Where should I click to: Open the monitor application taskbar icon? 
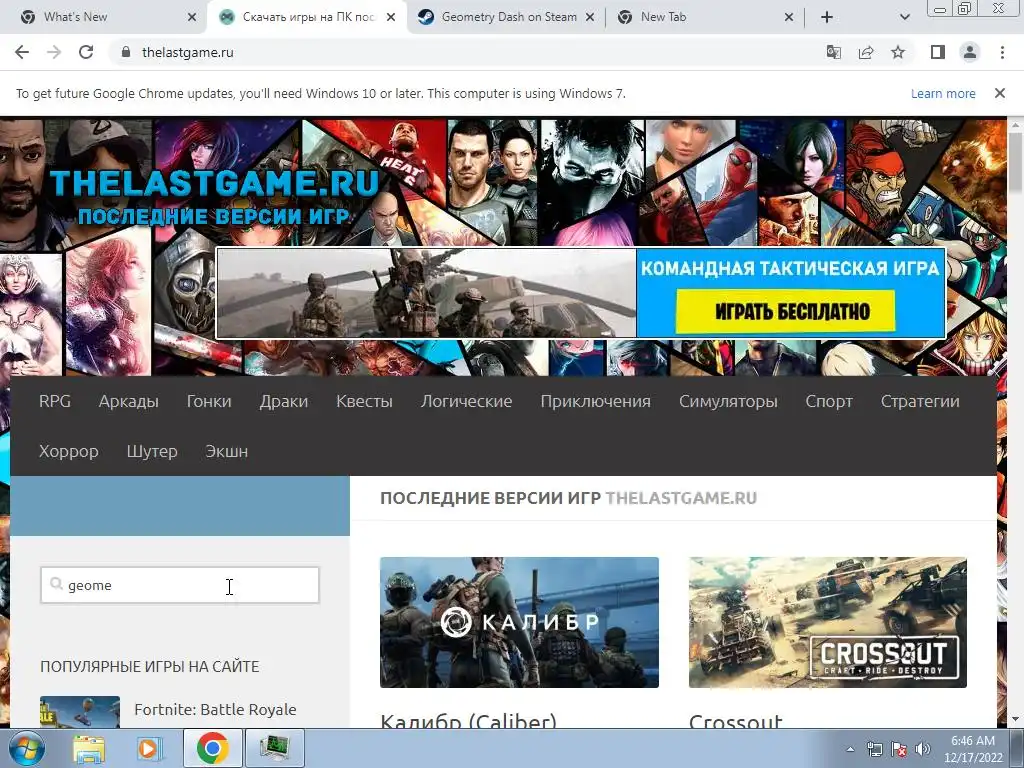[x=274, y=748]
